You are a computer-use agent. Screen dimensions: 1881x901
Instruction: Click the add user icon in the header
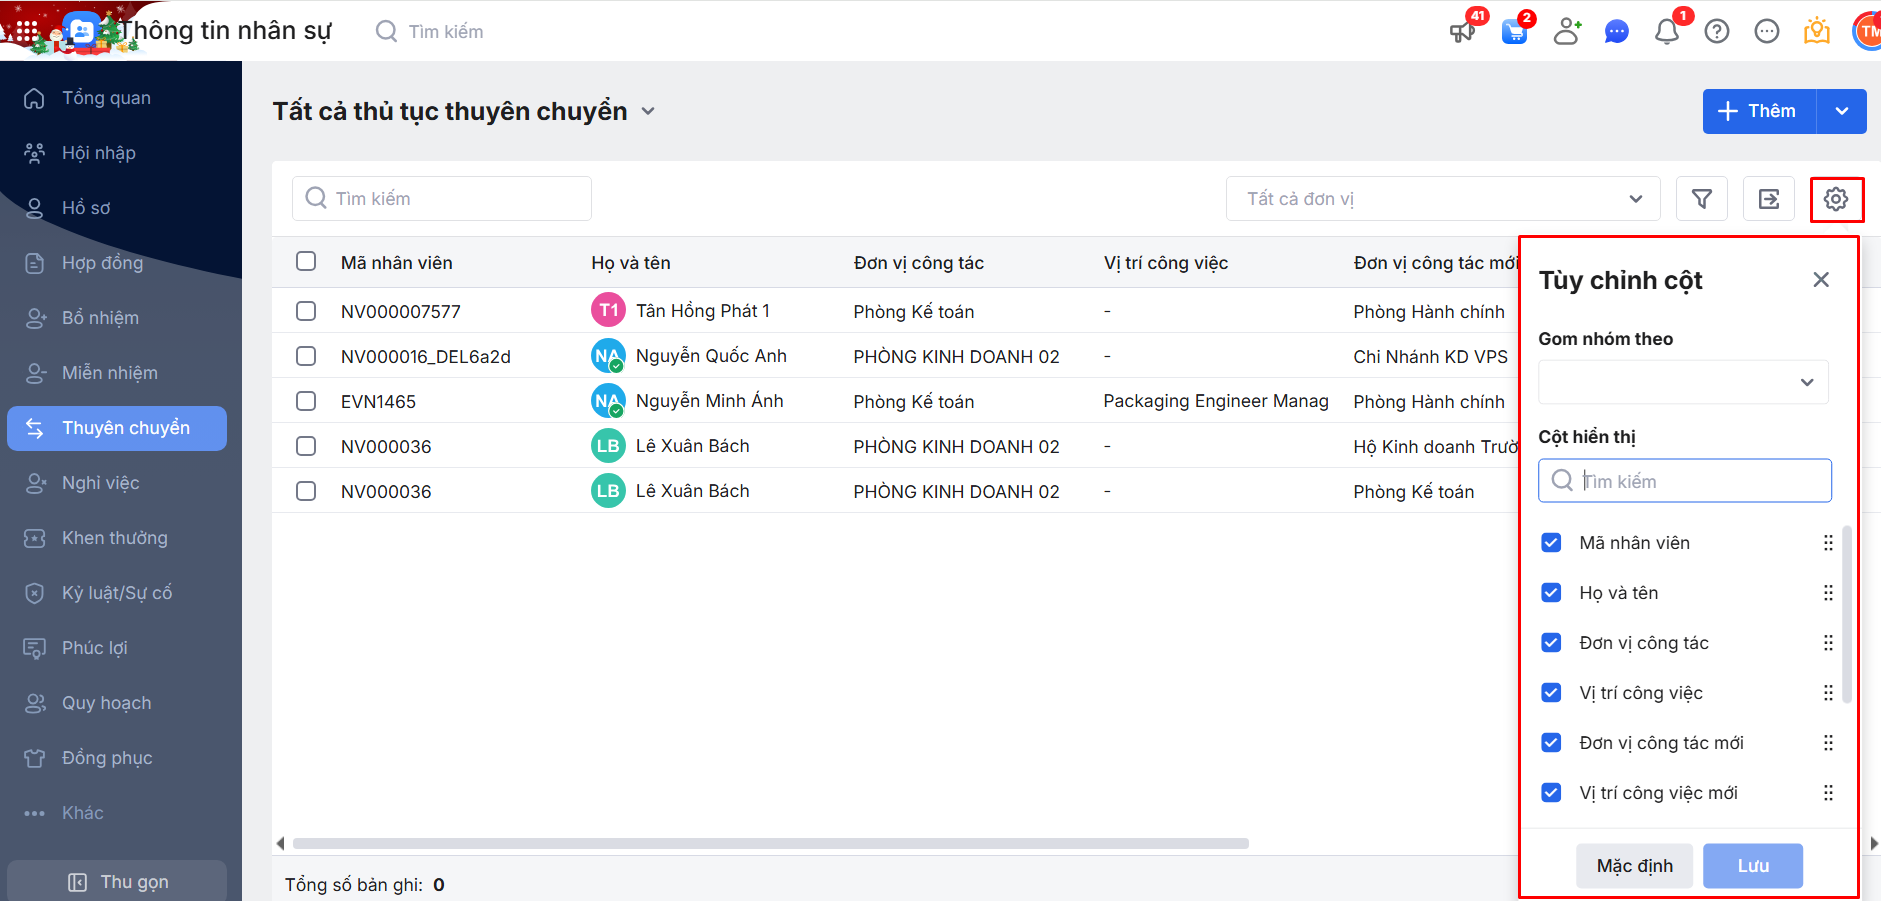(x=1566, y=32)
